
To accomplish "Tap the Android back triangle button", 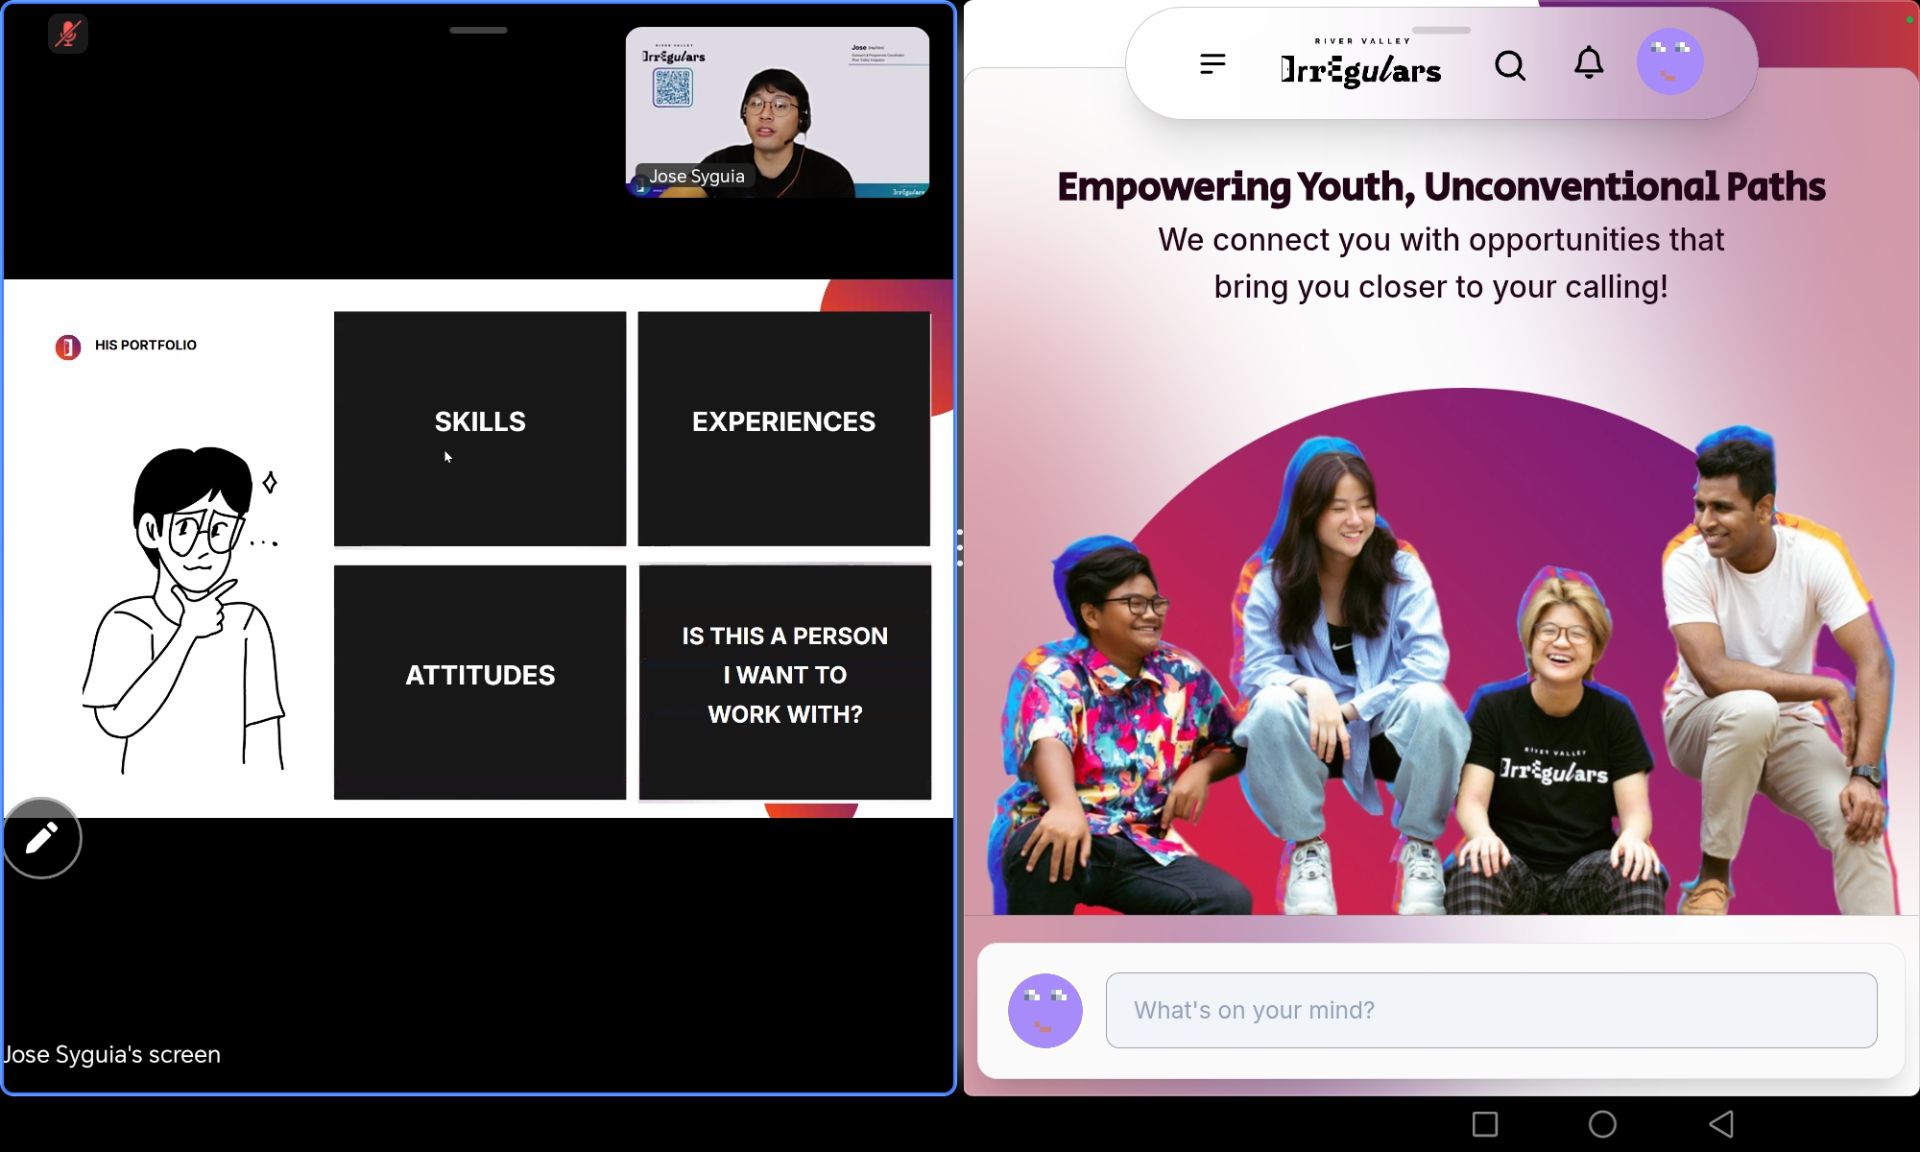I will [1721, 1124].
